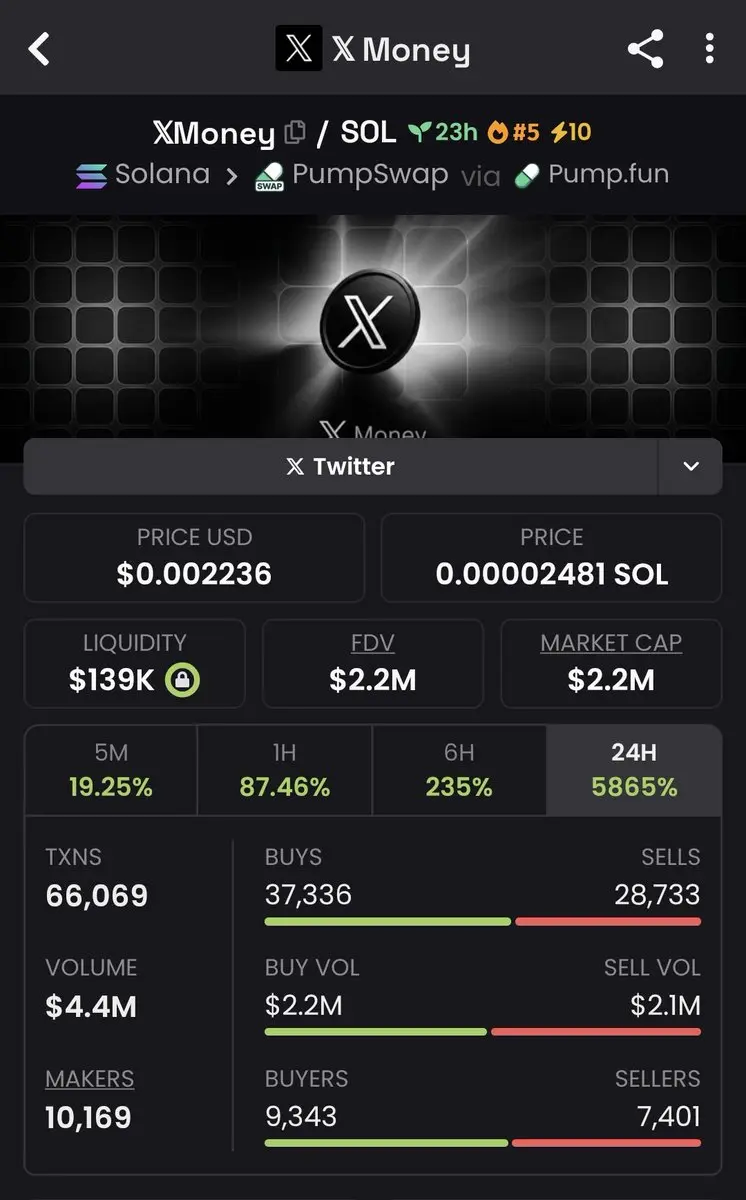The image size is (746, 1200).
Task: Tap the trending fire #5 badge
Action: tap(513, 132)
